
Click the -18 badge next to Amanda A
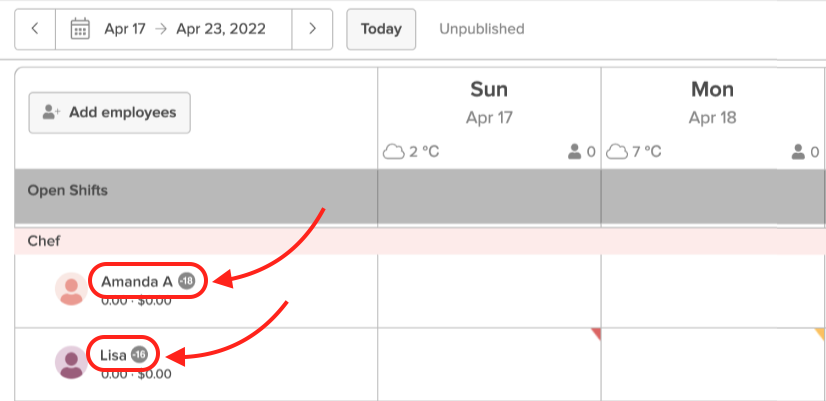point(186,281)
